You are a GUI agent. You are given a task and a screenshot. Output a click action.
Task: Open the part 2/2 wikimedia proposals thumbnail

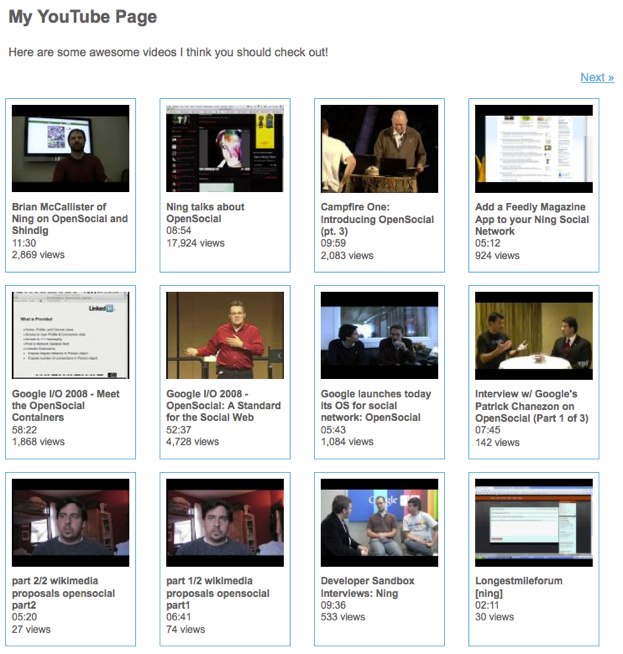[x=70, y=523]
